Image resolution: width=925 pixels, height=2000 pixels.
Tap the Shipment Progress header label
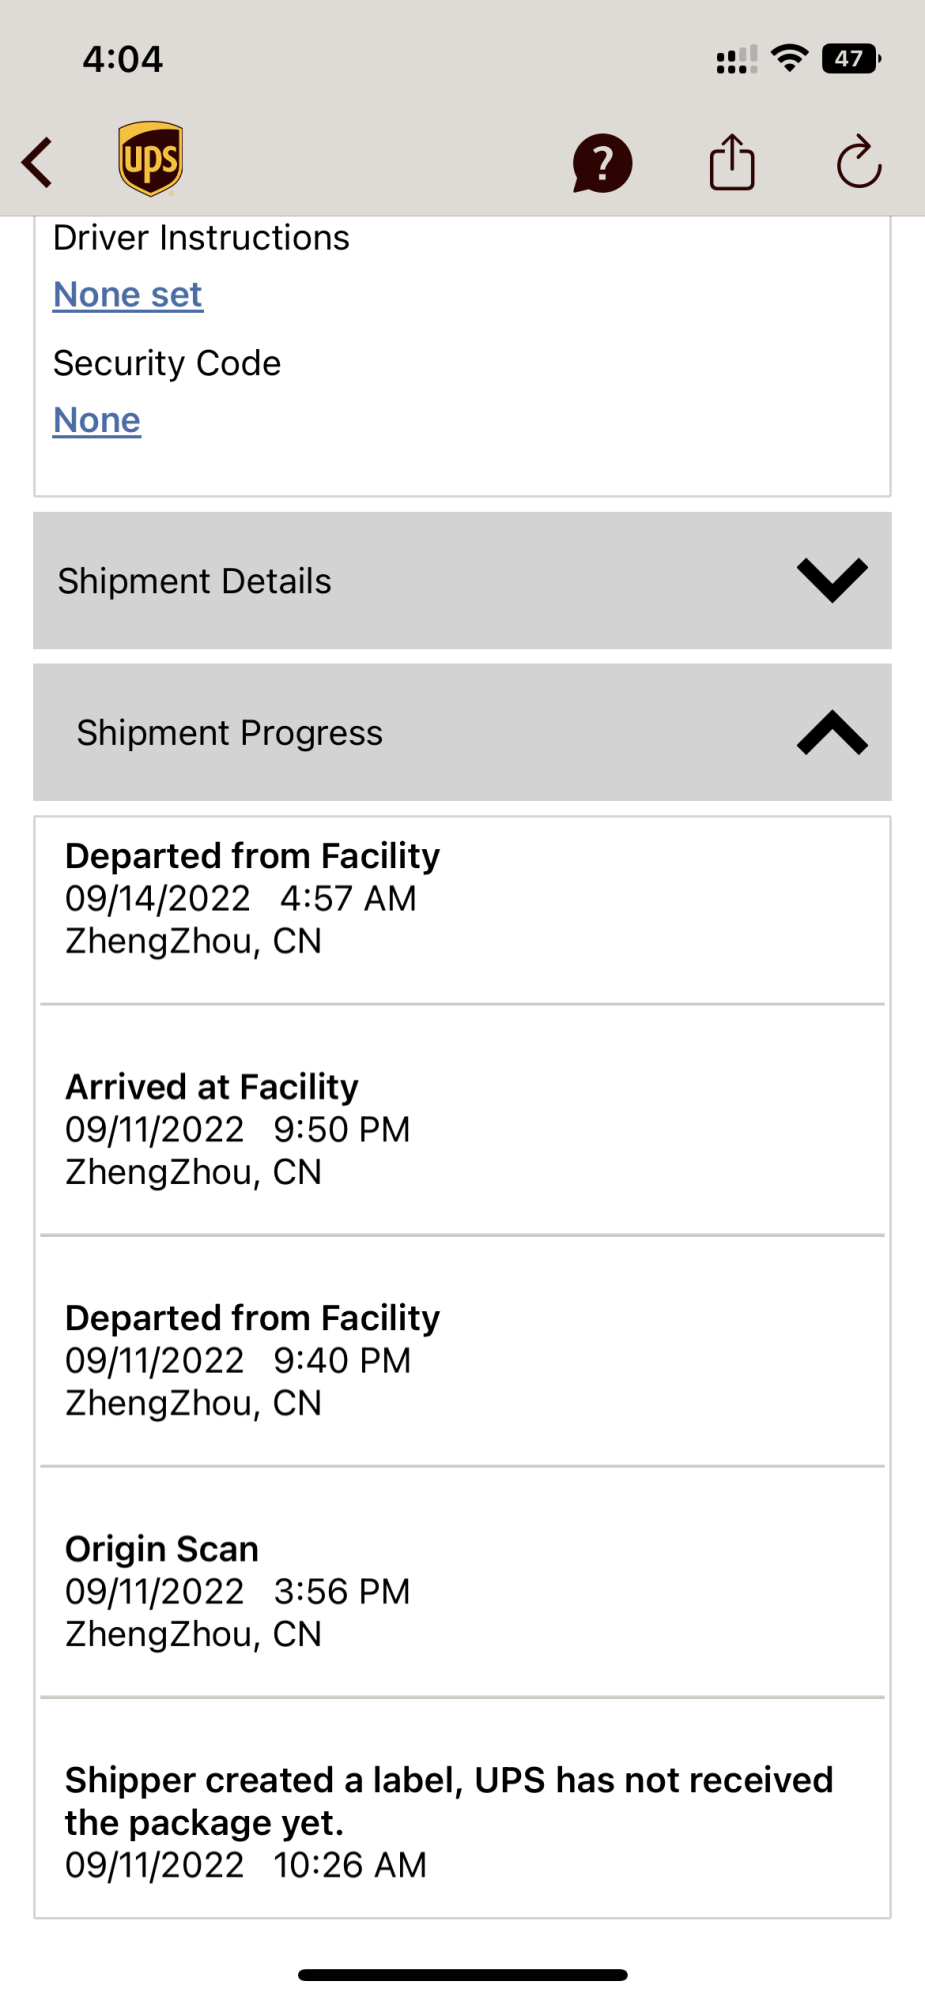click(x=230, y=733)
